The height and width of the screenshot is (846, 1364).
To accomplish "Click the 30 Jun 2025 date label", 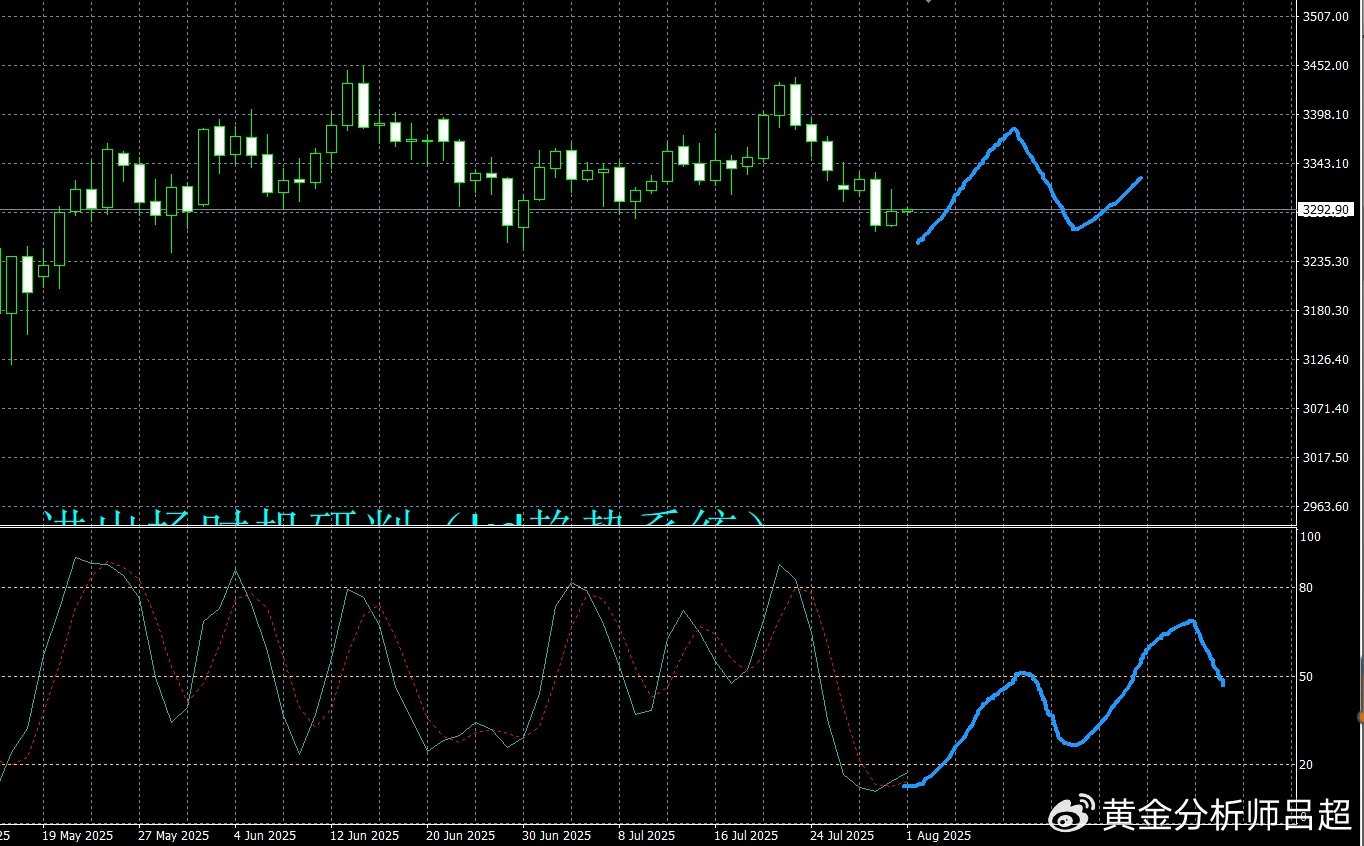I will coord(556,835).
